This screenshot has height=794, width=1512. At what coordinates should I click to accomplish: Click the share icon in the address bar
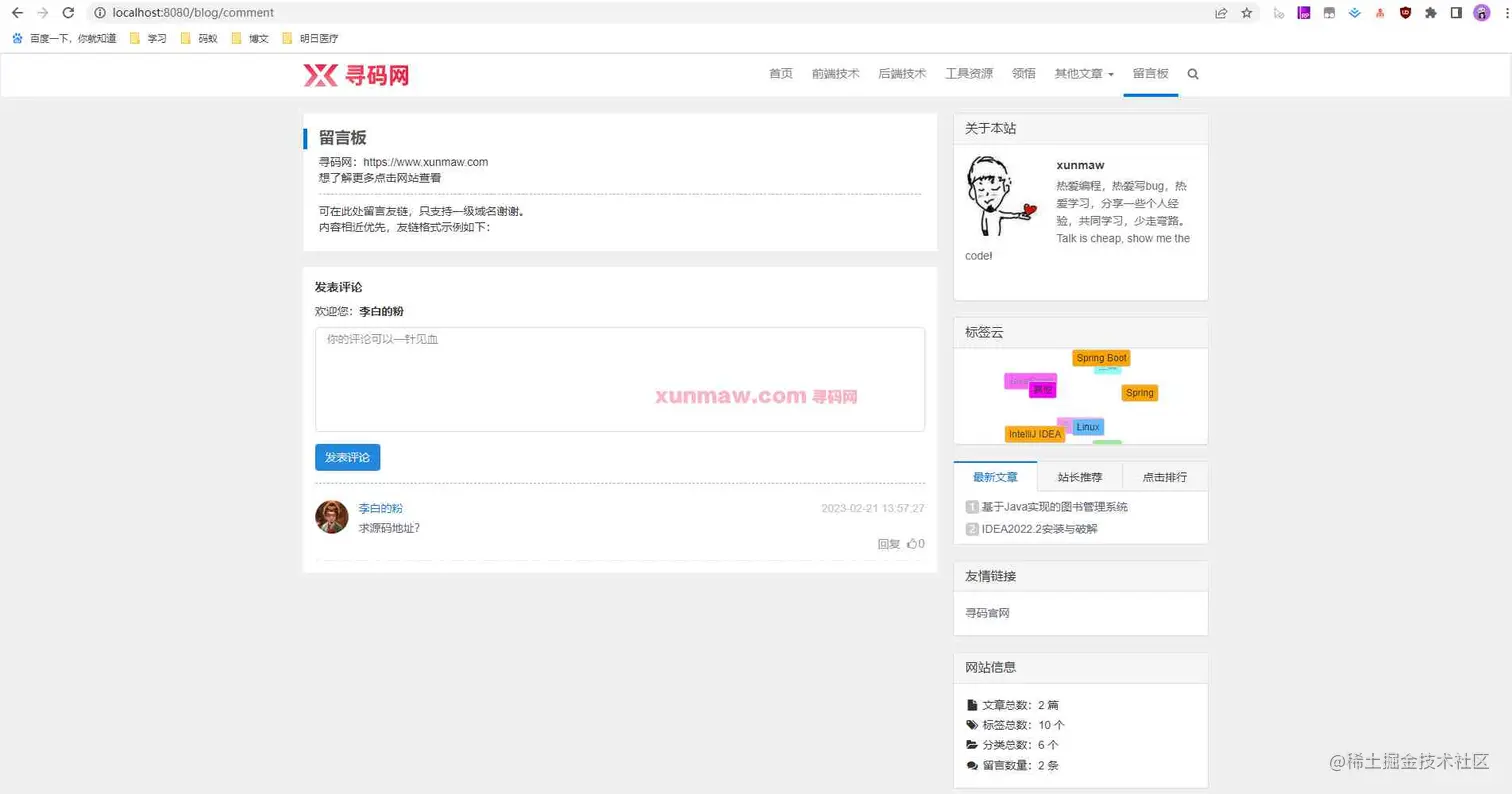(1222, 12)
